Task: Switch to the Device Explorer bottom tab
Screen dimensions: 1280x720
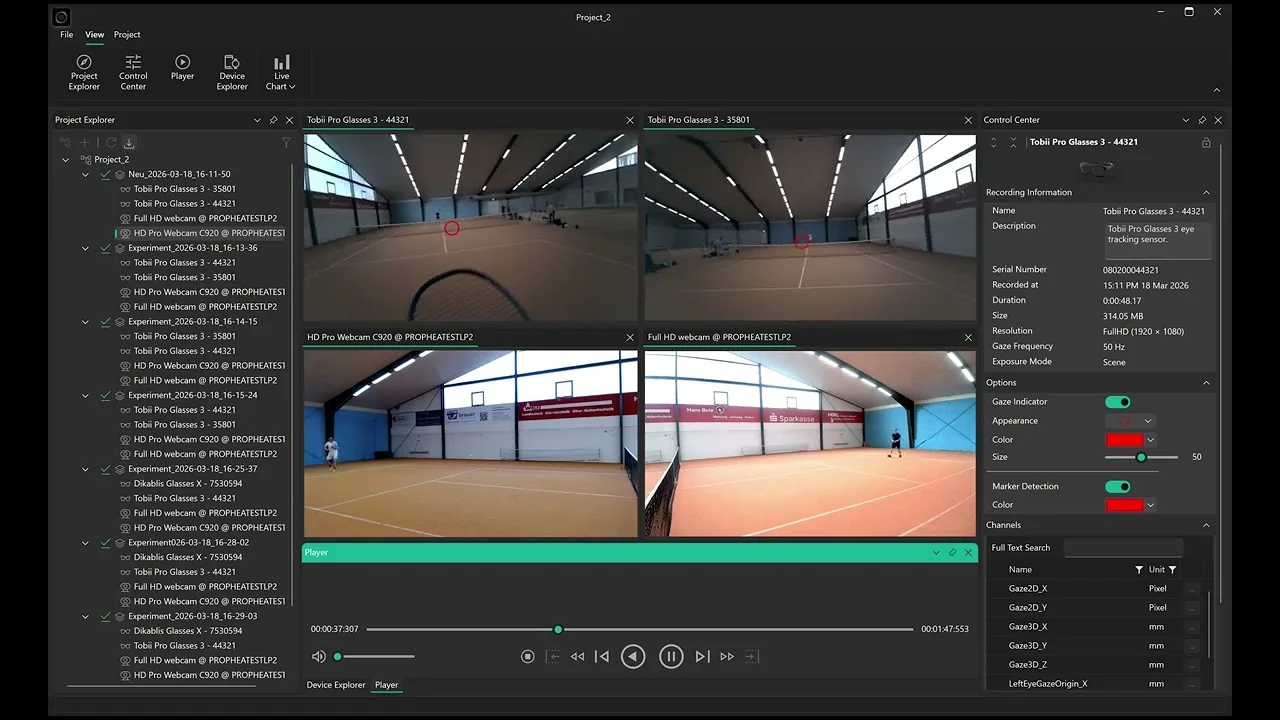Action: (336, 685)
